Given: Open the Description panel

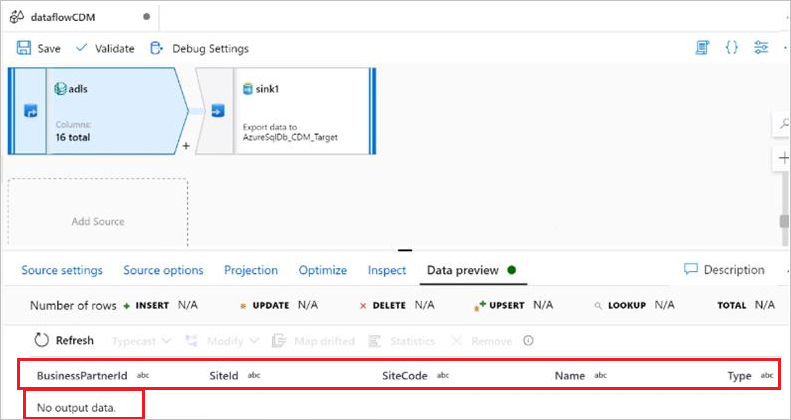Looking at the screenshot, I should [724, 270].
